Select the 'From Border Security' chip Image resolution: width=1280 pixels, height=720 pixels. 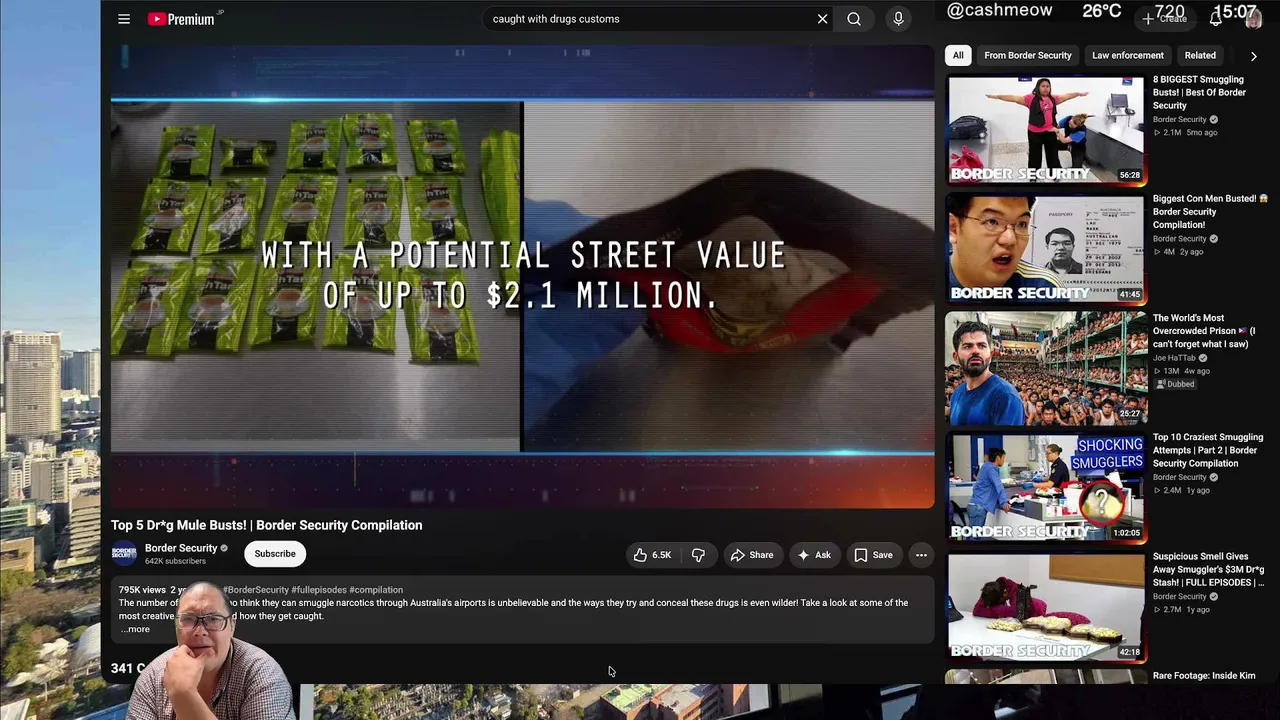point(1027,56)
